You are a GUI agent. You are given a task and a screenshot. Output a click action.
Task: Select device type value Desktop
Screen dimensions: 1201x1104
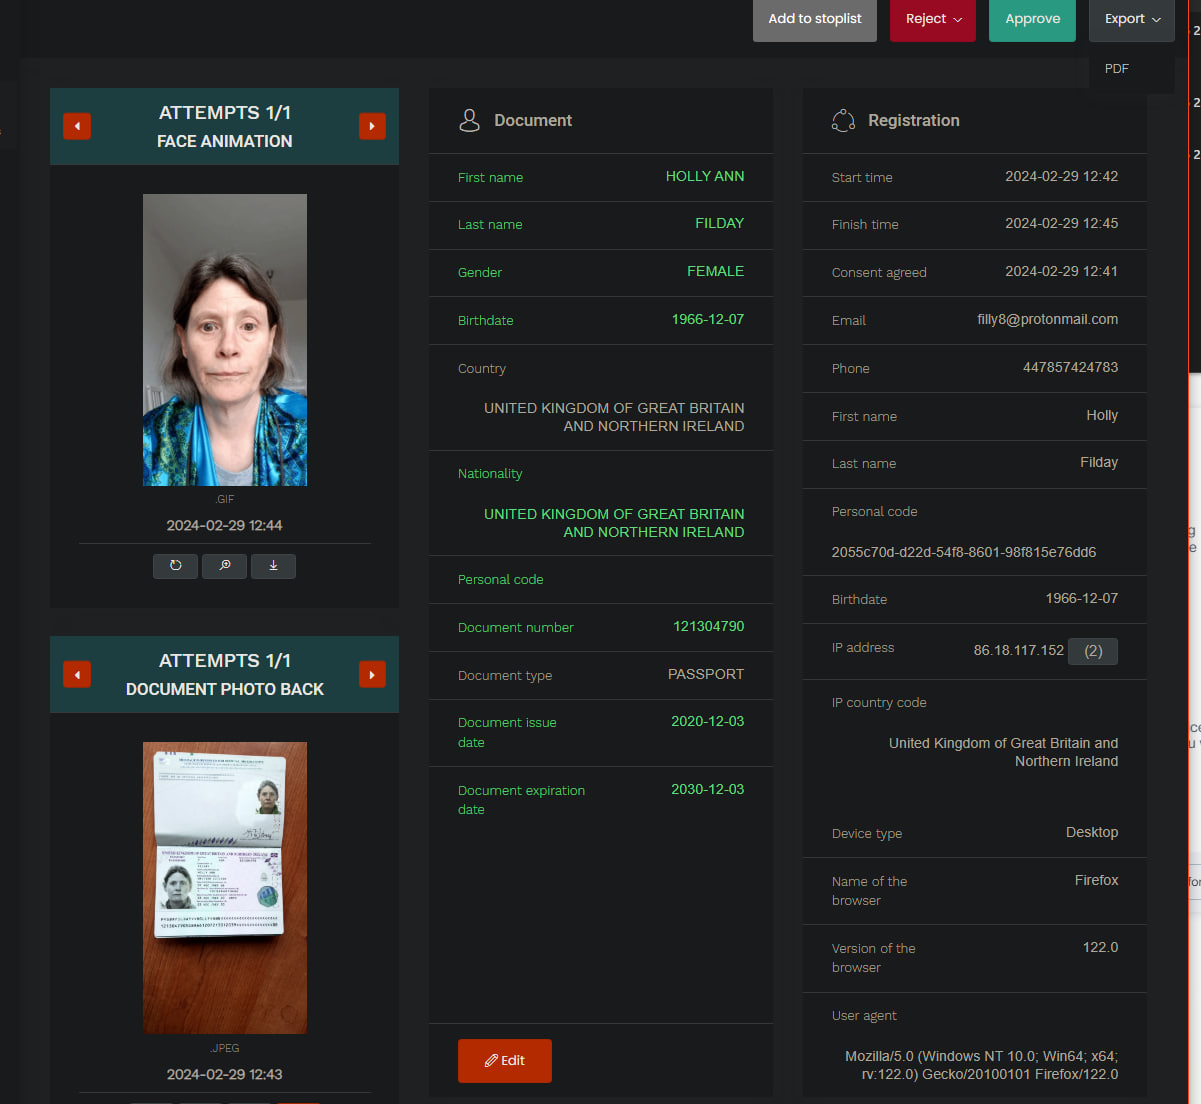[x=1092, y=832]
